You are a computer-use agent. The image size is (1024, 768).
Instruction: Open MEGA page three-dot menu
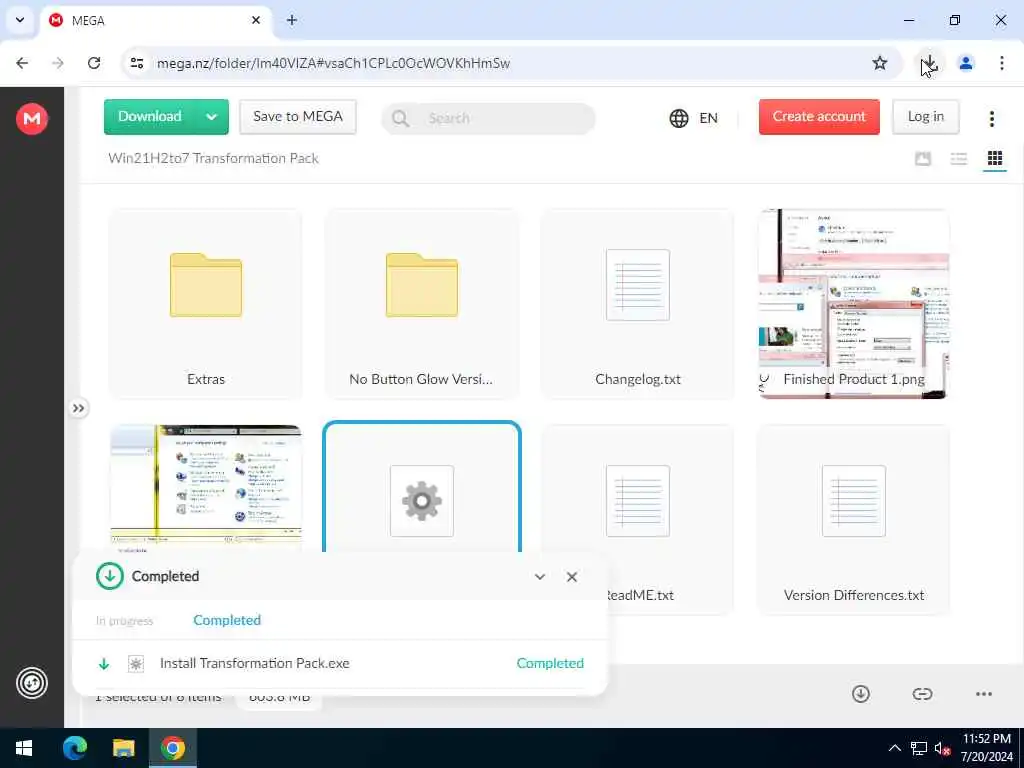(x=991, y=118)
